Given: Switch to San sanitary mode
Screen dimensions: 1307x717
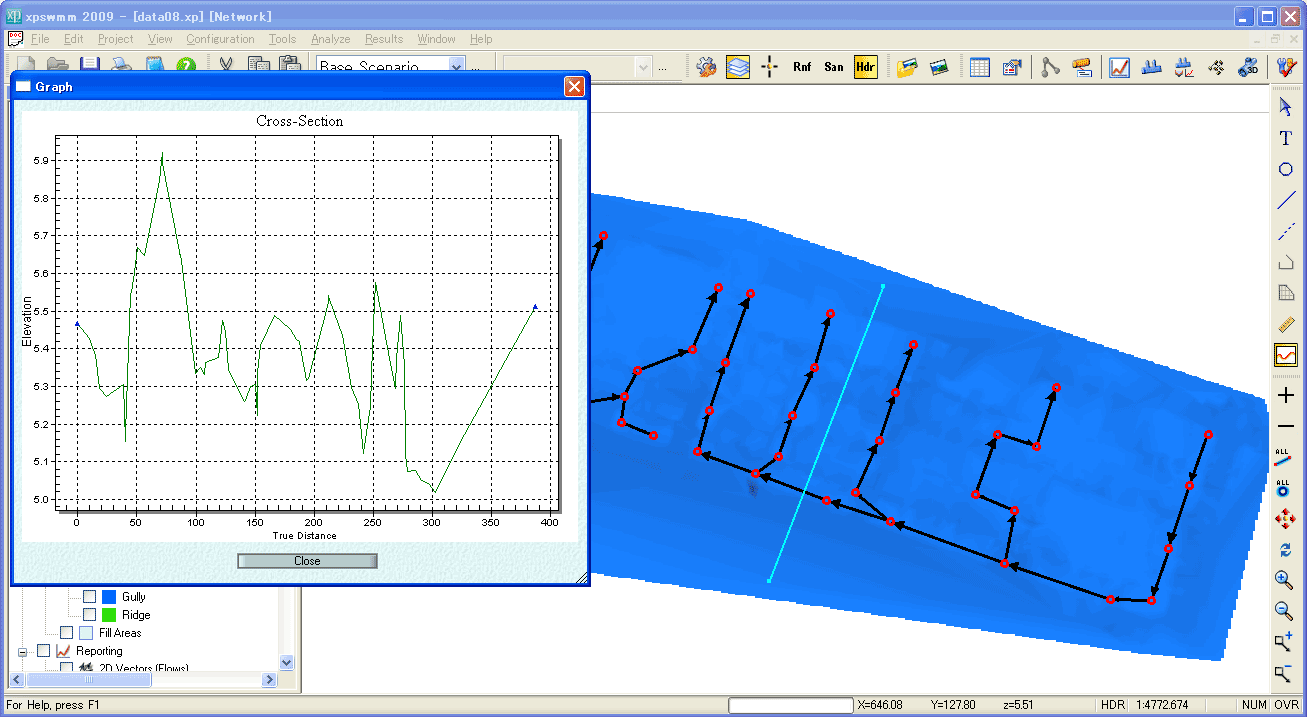Looking at the screenshot, I should tap(834, 67).
